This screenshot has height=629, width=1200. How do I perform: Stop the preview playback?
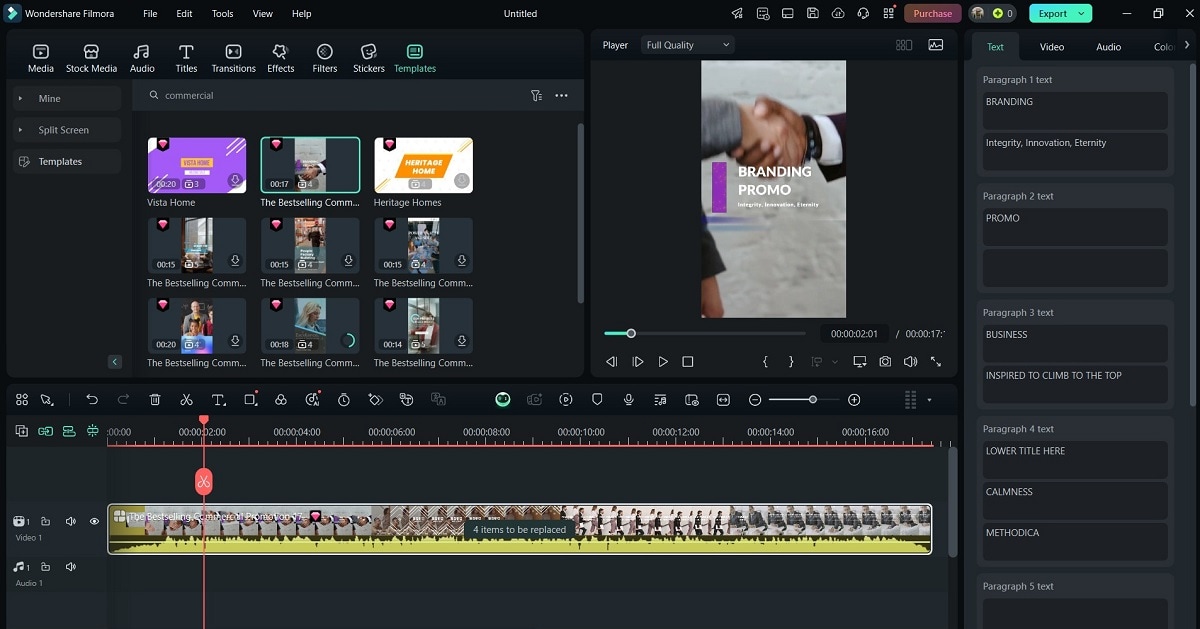(688, 362)
